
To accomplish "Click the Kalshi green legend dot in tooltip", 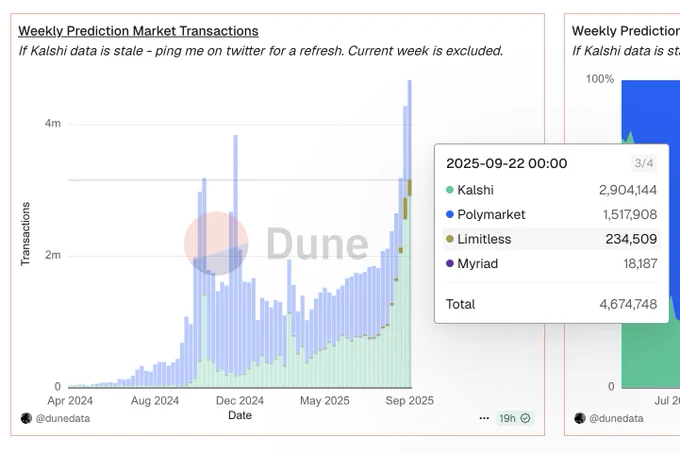I will click(x=450, y=190).
